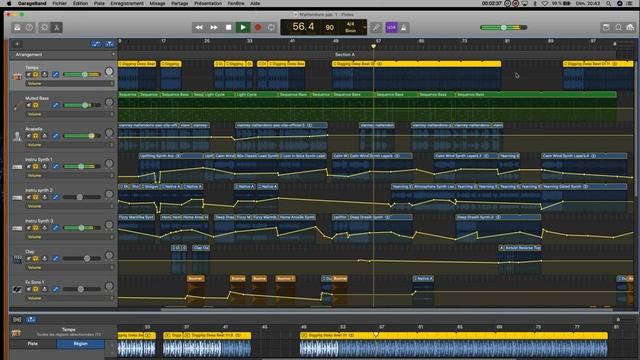This screenshot has width=640, height=360.
Task: Click the green Play button
Action: tap(243, 27)
